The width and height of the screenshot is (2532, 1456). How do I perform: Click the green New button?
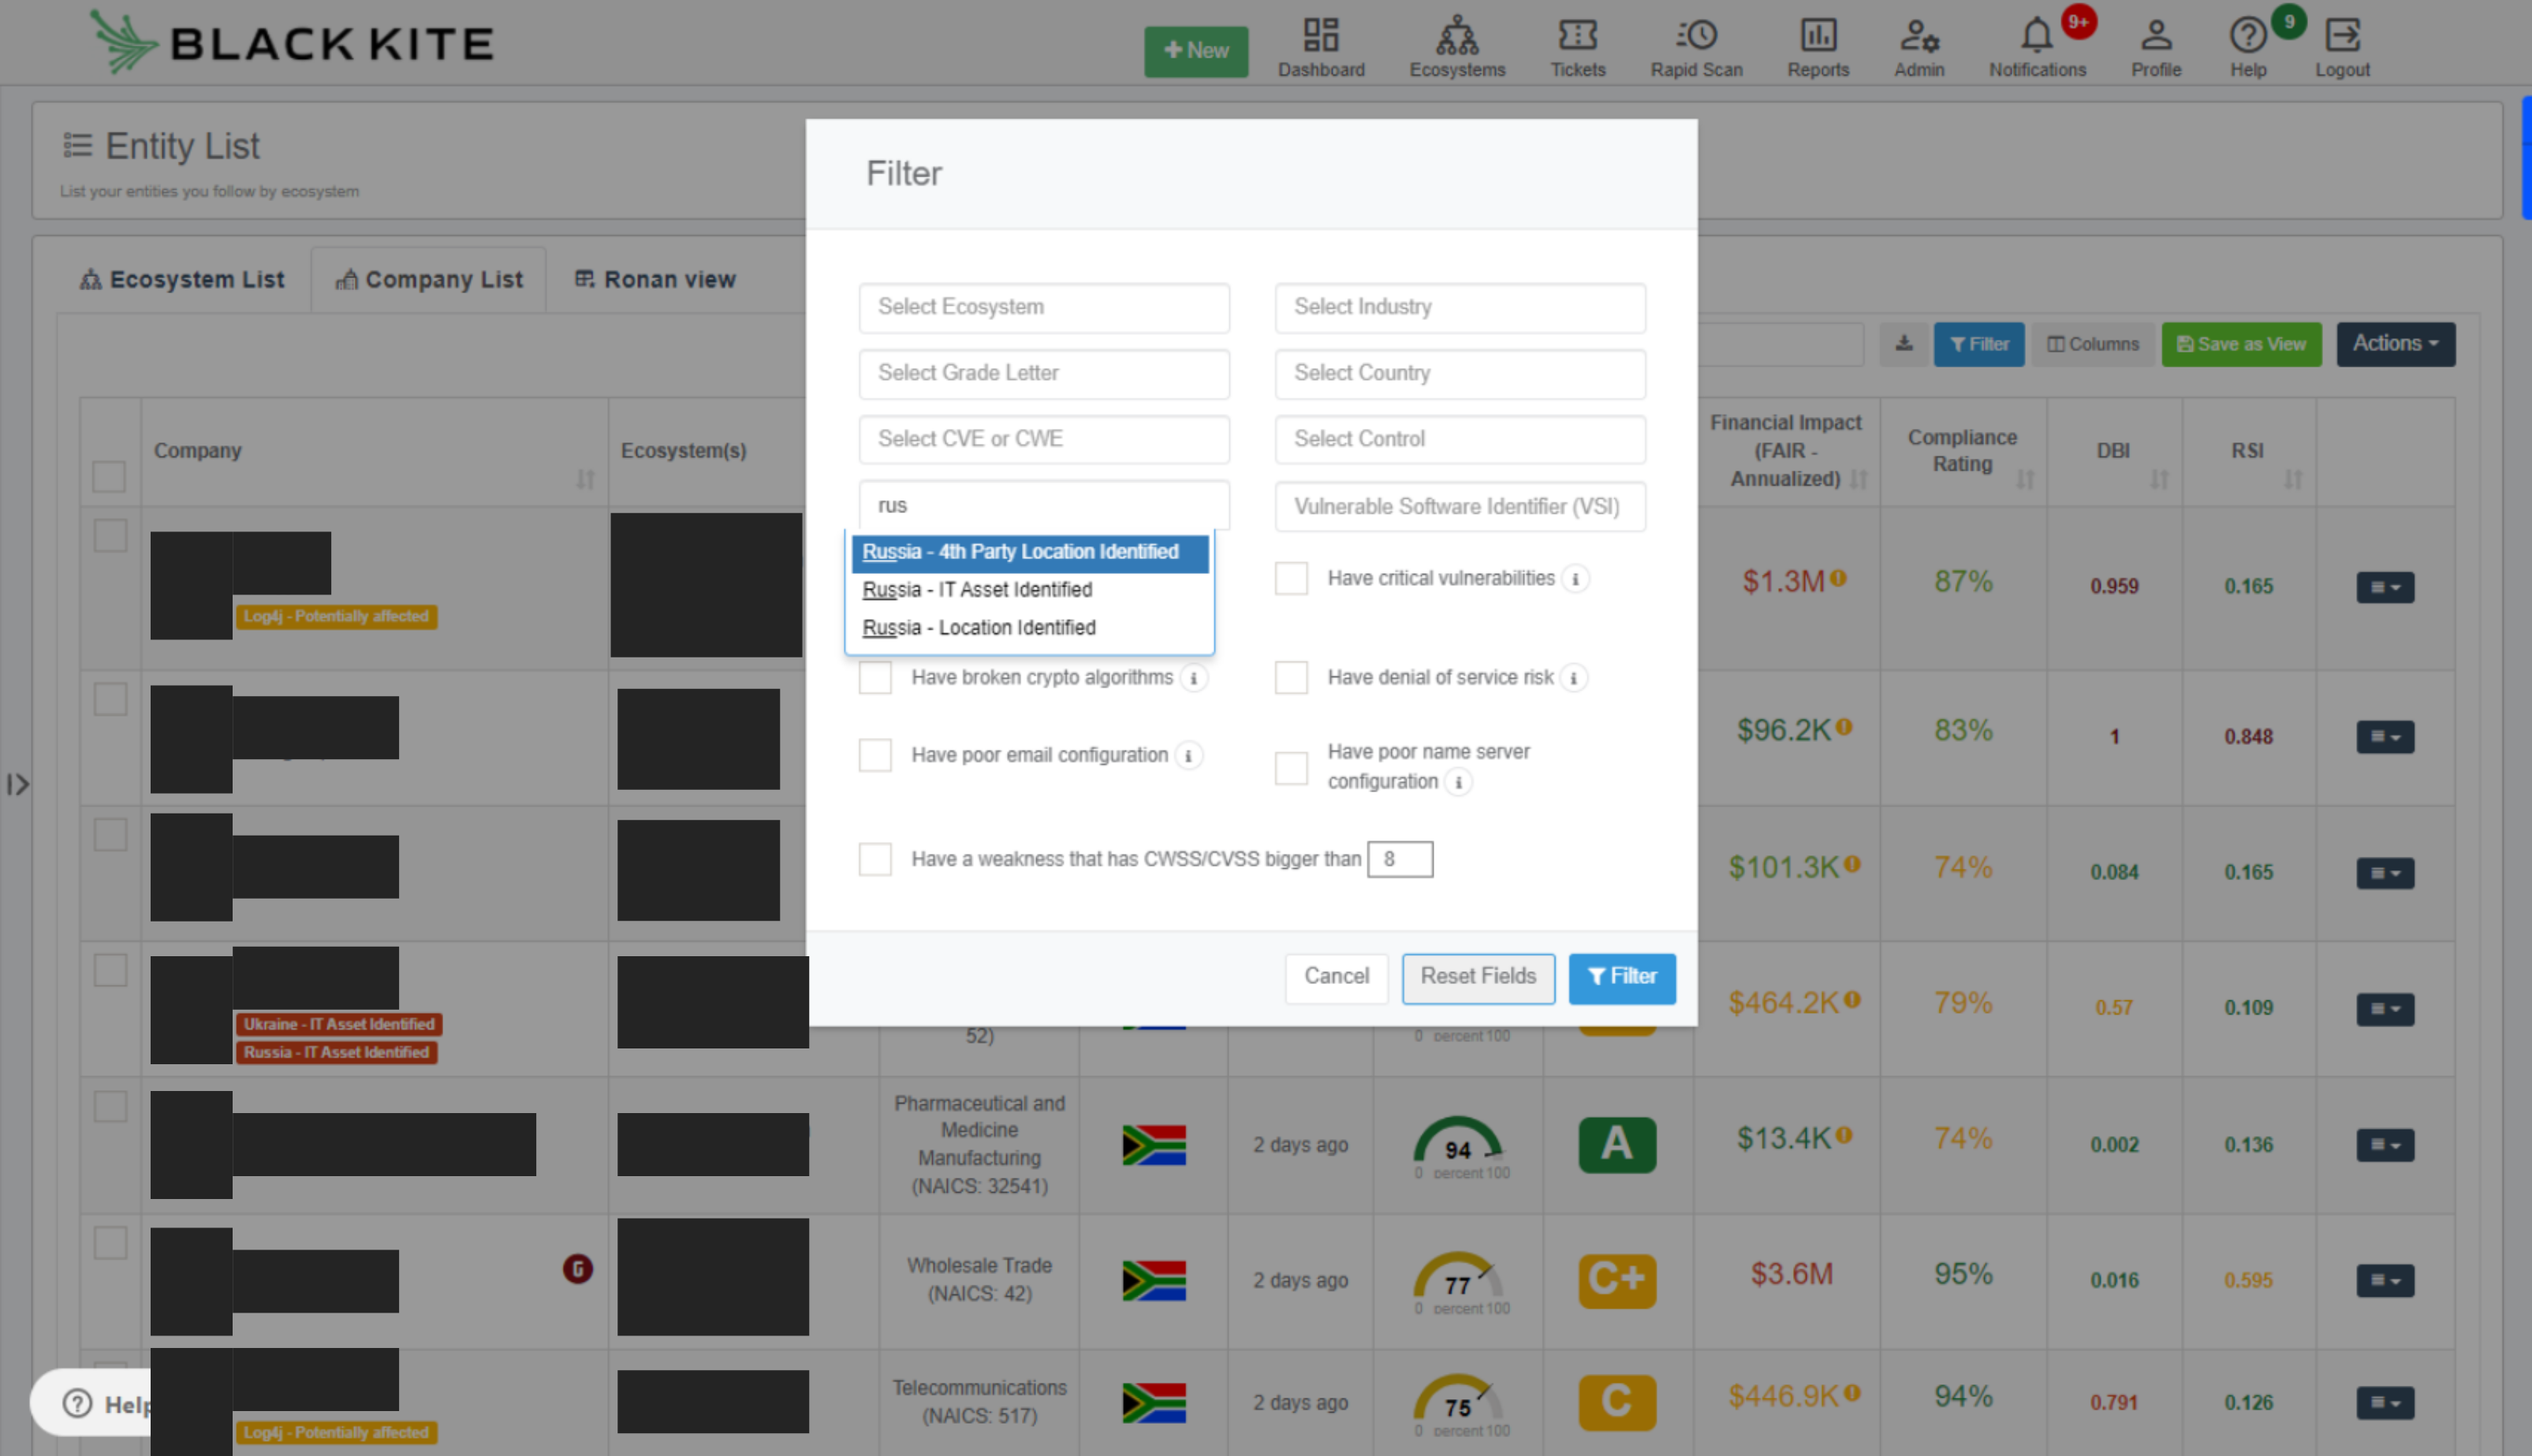pos(1196,51)
